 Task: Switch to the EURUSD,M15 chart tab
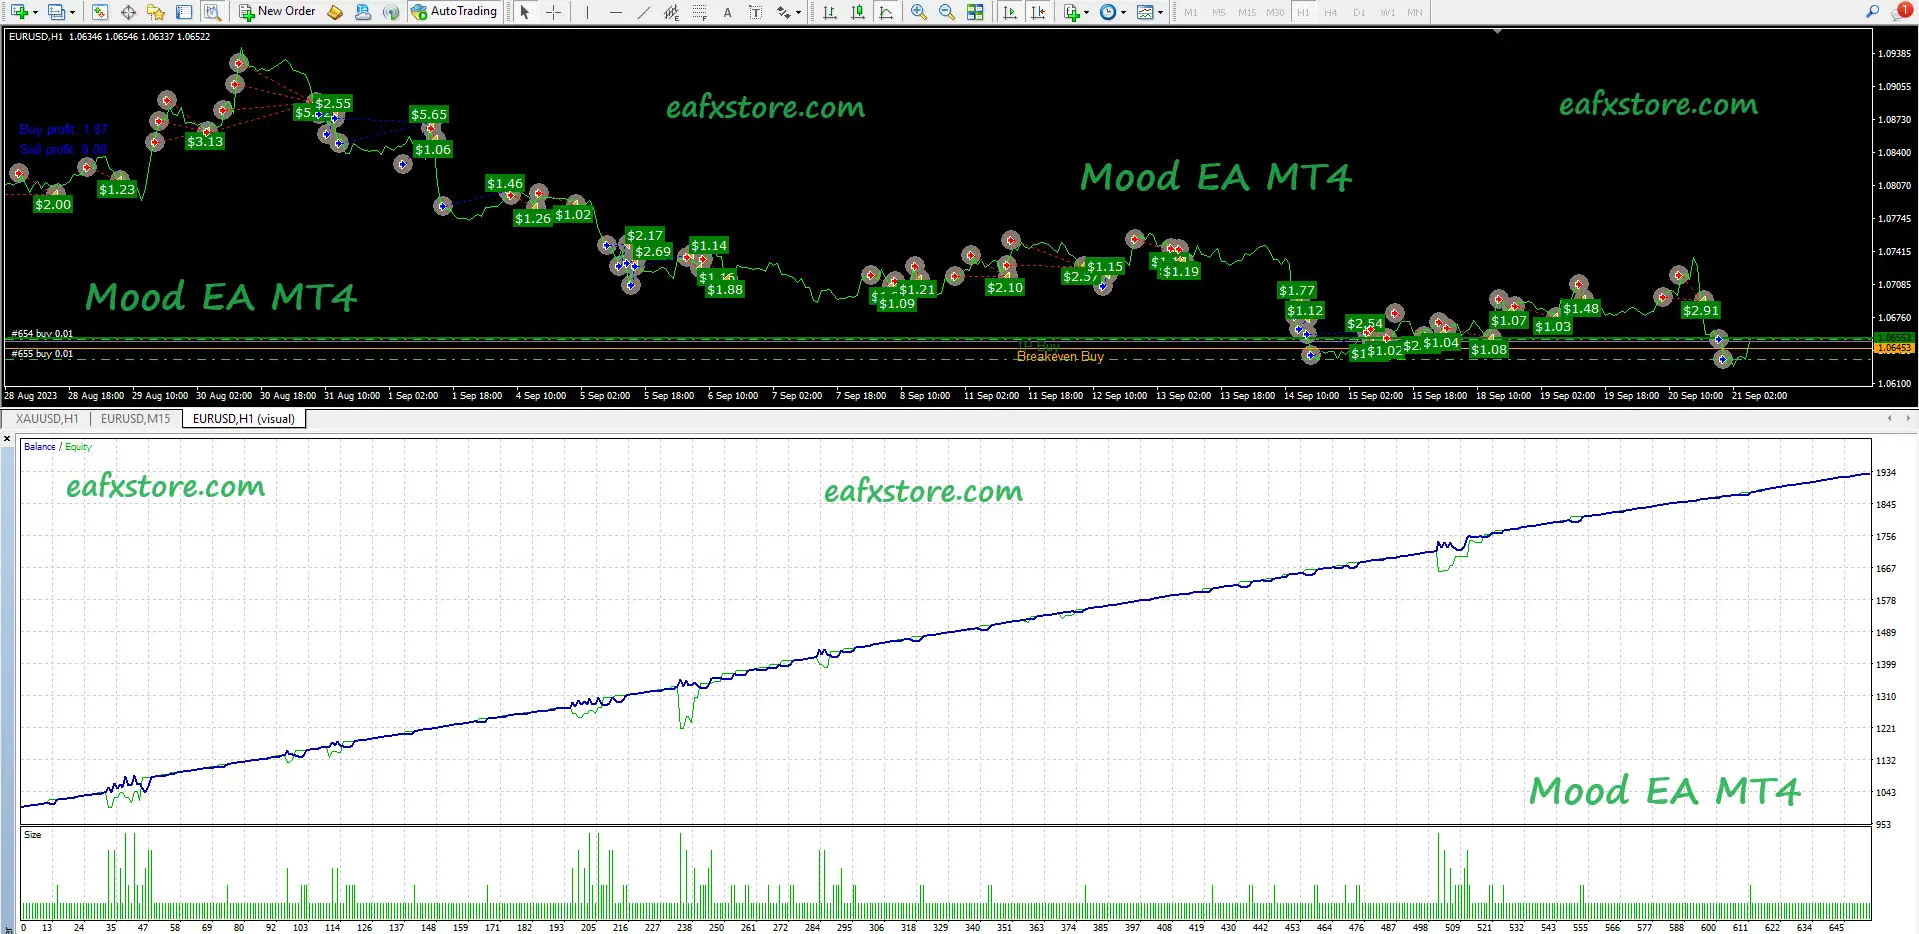point(135,419)
